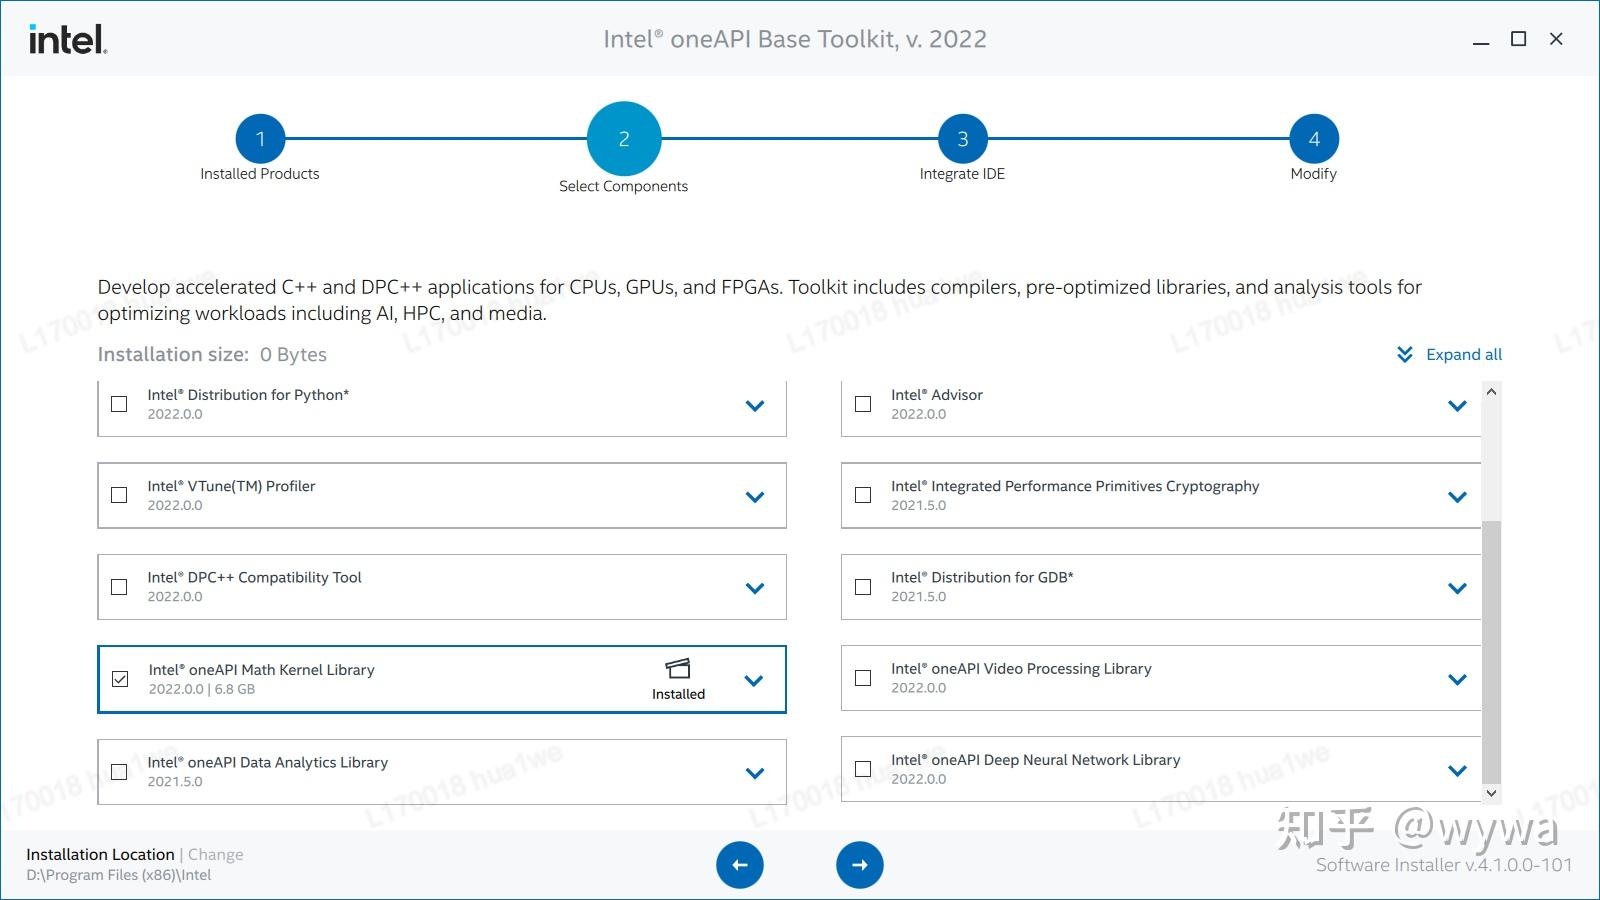
Task: Click the Installed box icon on Math Kernel Library
Action: [678, 668]
